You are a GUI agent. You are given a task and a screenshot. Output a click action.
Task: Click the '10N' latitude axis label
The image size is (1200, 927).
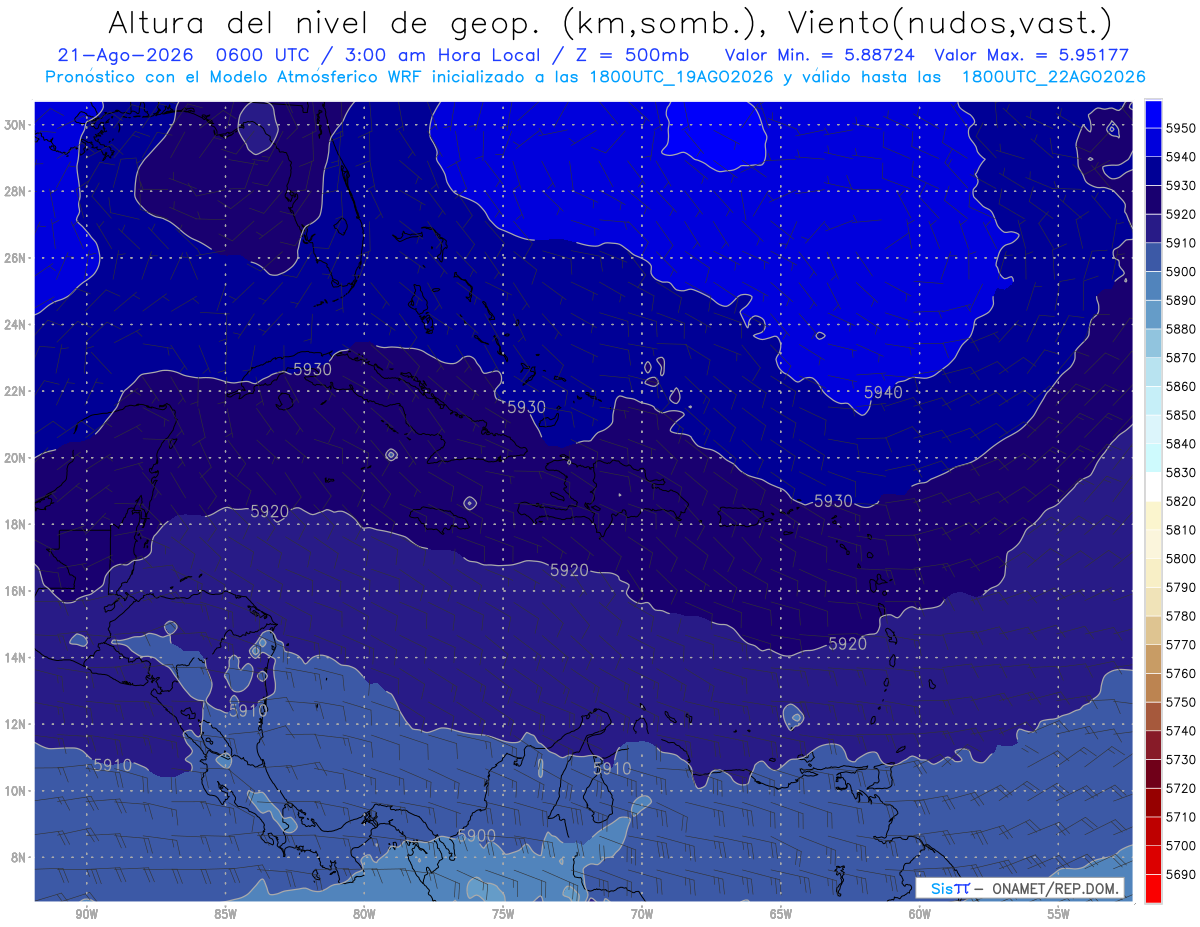[14, 791]
